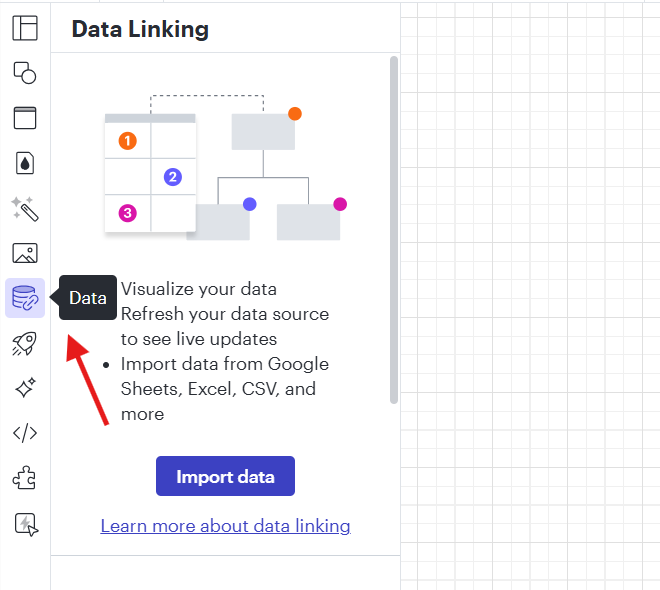Open the rocket quick-actions icon
The height and width of the screenshot is (590, 660).
point(25,343)
